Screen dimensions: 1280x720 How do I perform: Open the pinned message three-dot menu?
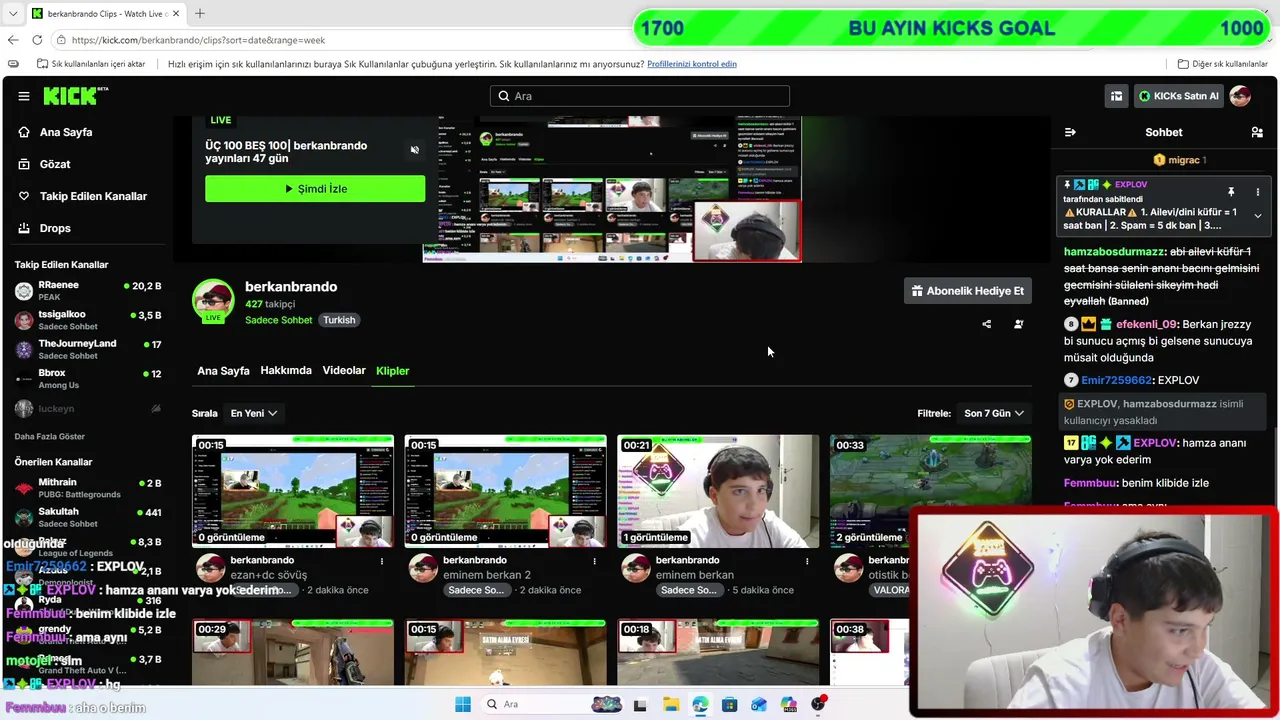coord(1258,192)
